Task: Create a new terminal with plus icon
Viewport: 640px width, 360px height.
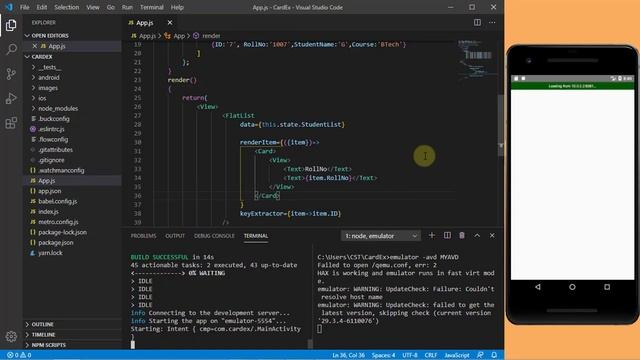Action: coord(431,236)
